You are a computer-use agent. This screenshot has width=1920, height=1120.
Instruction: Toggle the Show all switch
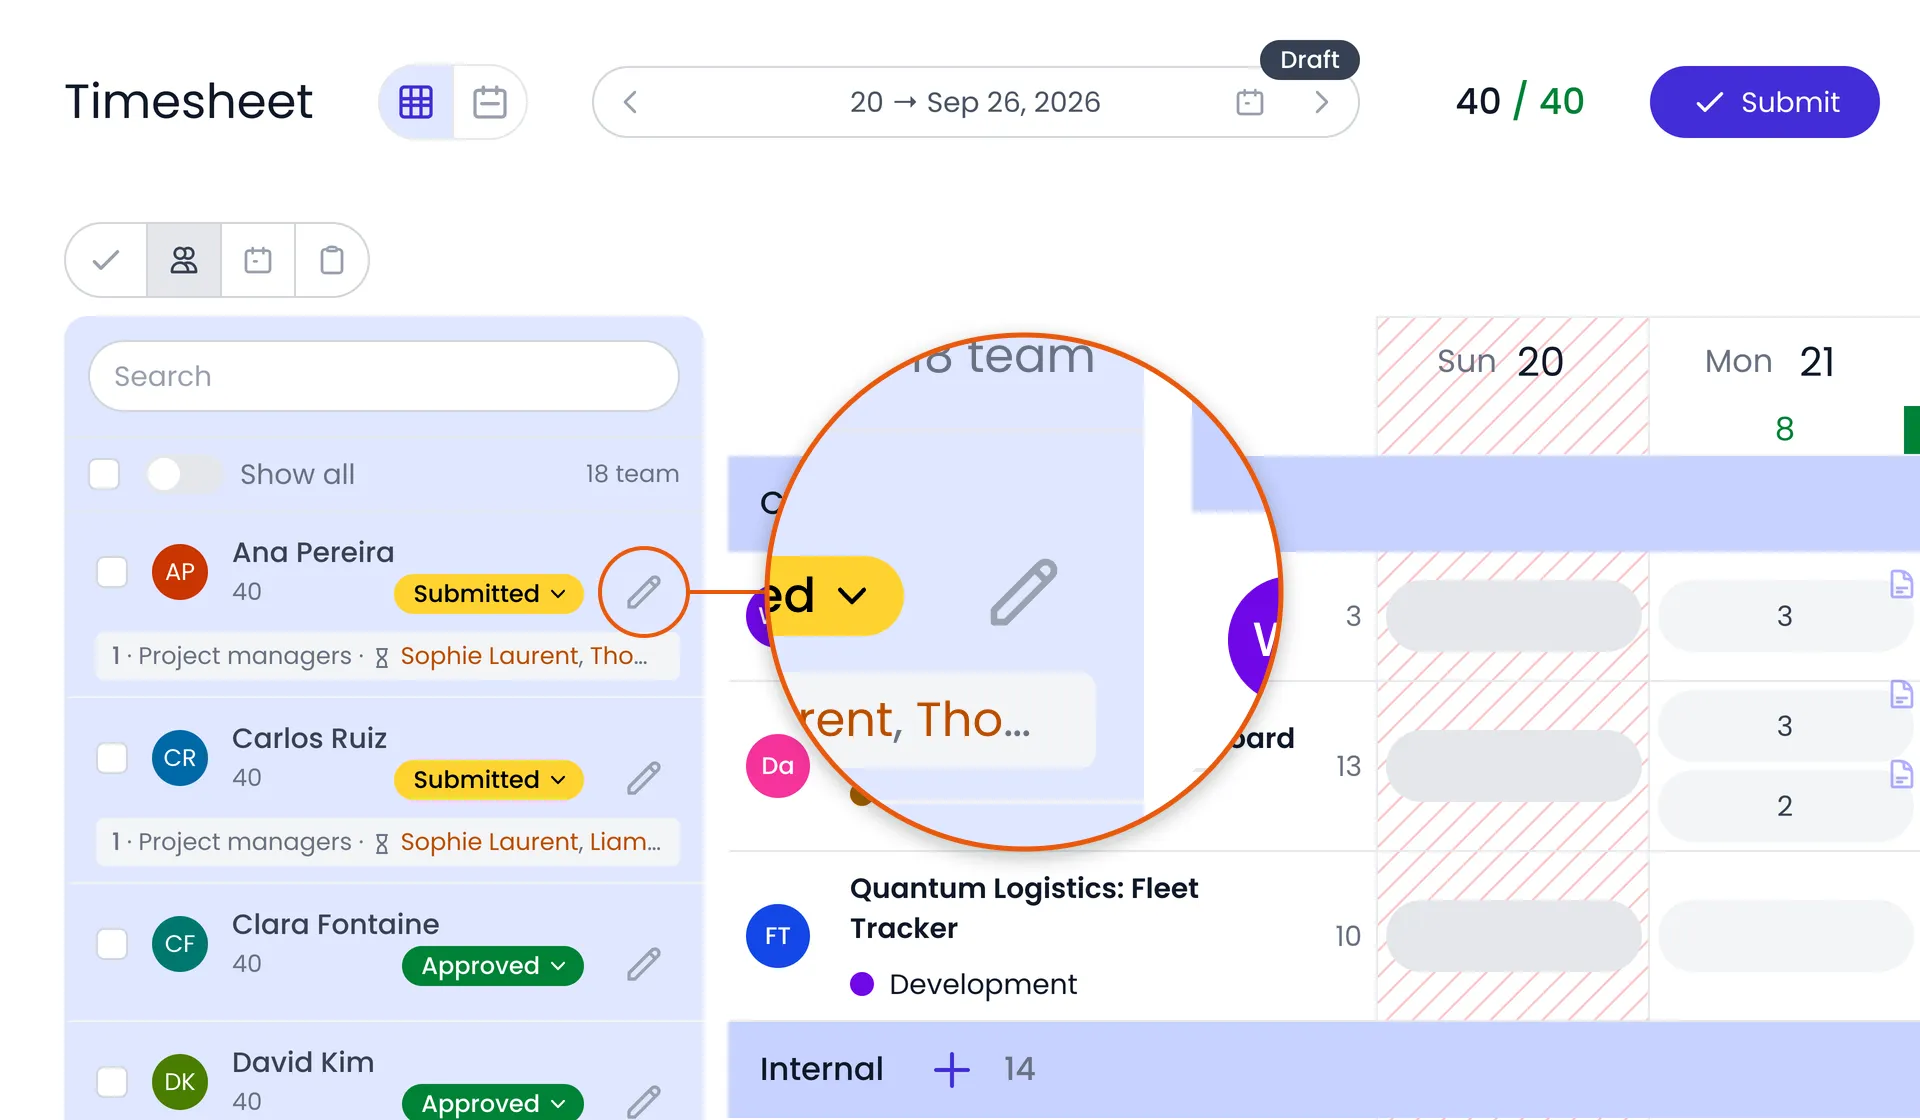click(182, 474)
